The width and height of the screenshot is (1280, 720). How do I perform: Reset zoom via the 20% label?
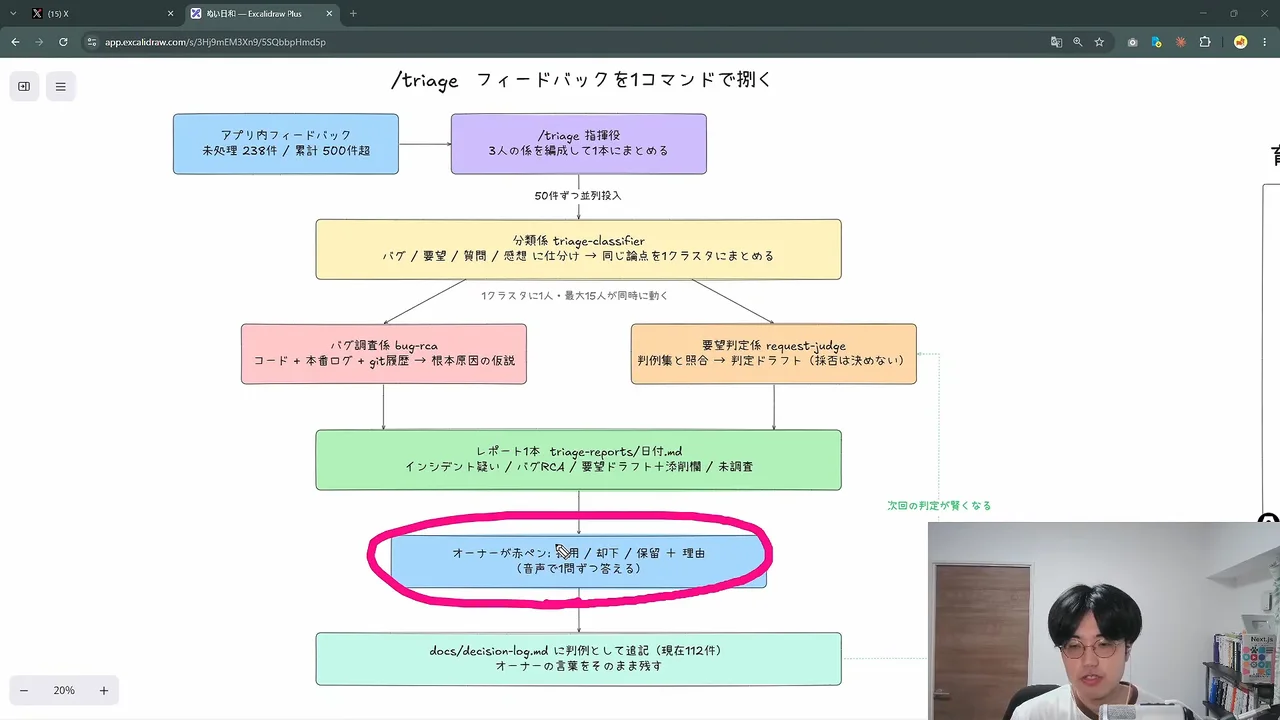(x=64, y=690)
